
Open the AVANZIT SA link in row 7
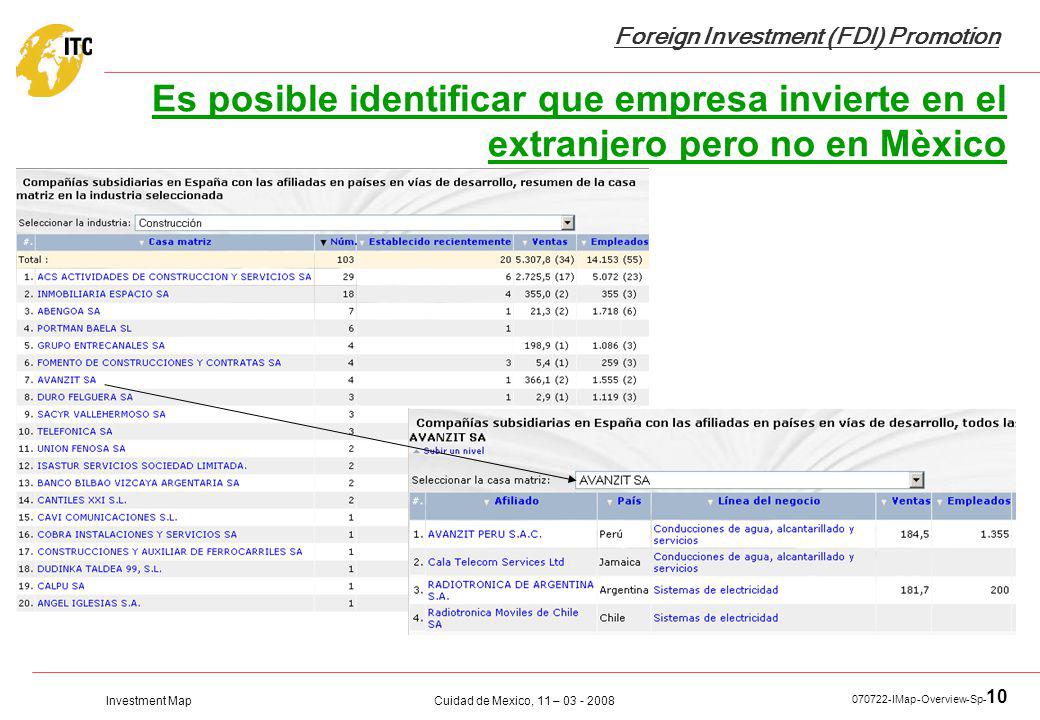click(66, 381)
